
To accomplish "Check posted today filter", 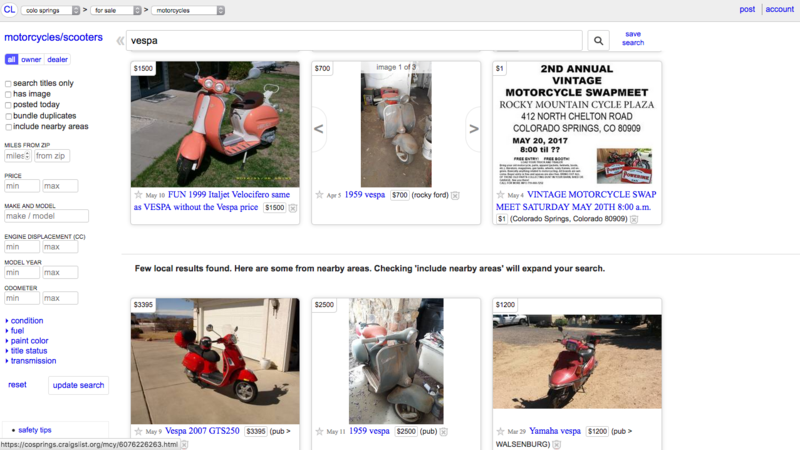I will point(8,105).
